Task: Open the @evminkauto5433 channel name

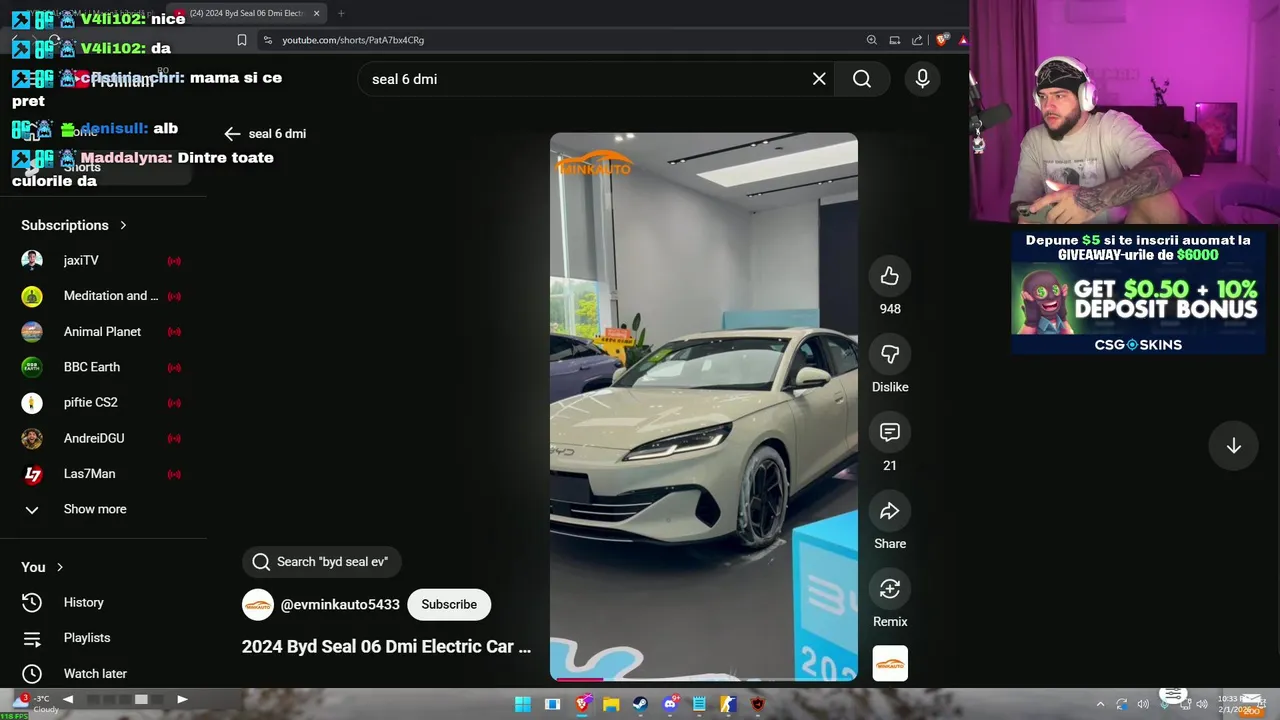Action: tap(340, 605)
